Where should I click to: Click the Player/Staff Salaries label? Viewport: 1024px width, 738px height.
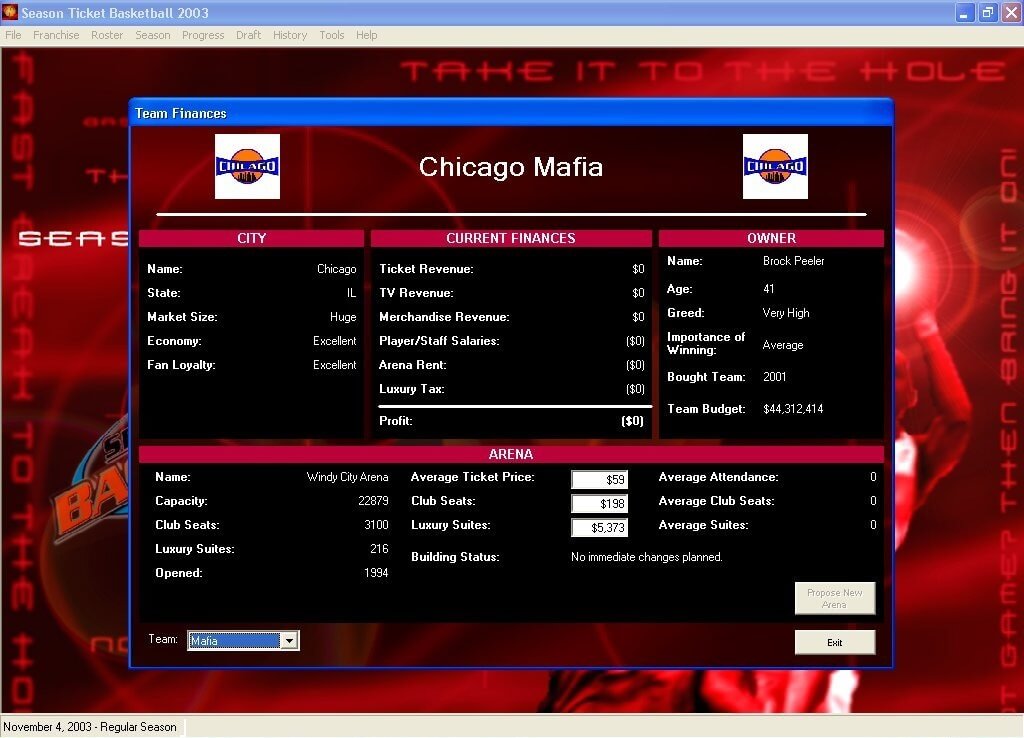click(x=439, y=341)
